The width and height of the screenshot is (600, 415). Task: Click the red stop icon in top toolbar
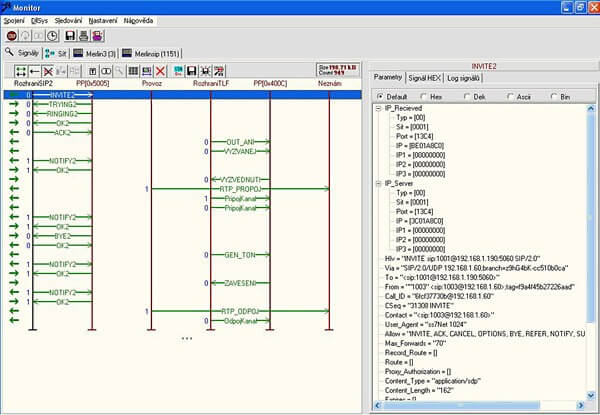pyautogui.click(x=11, y=36)
